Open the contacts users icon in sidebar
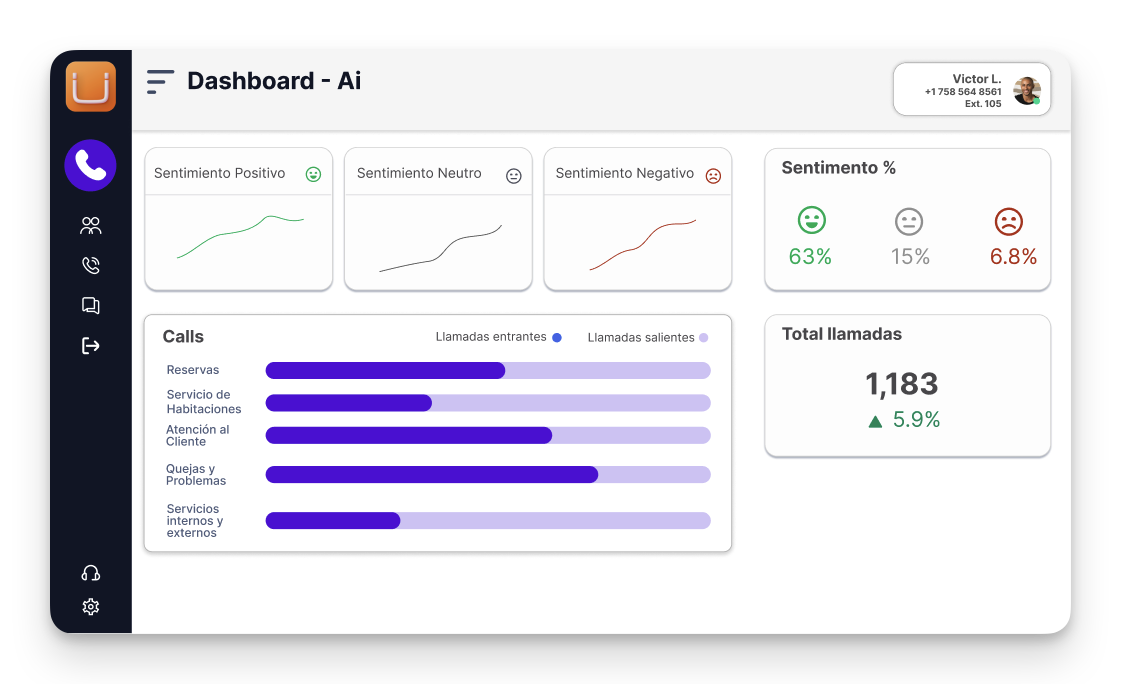This screenshot has height=684, width=1121. (x=91, y=226)
